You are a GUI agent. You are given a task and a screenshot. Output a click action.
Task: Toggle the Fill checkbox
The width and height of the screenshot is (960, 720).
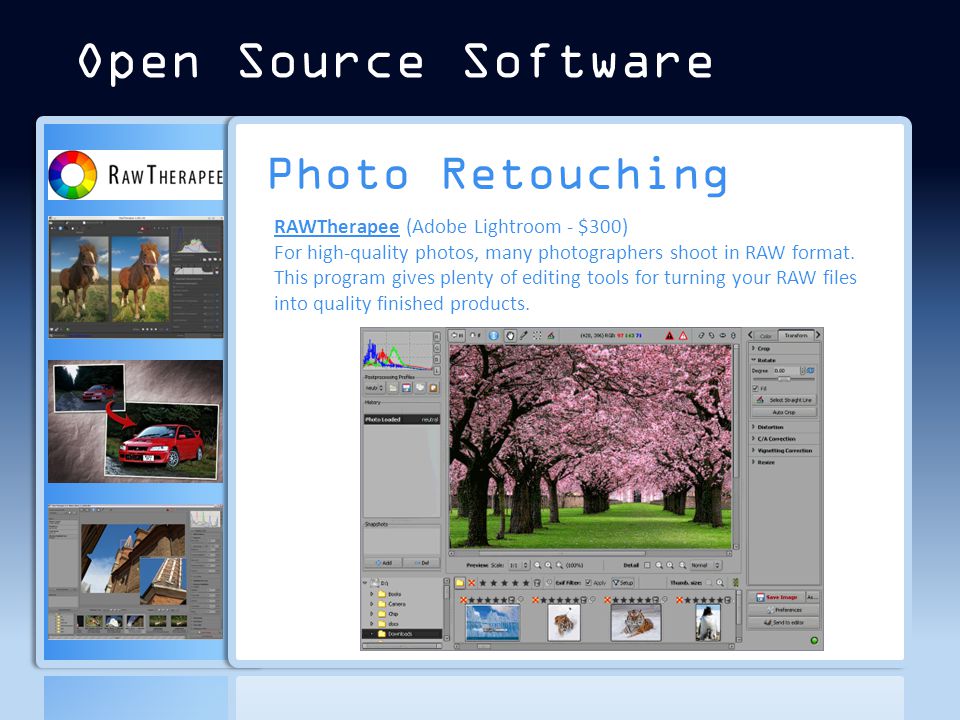(756, 388)
